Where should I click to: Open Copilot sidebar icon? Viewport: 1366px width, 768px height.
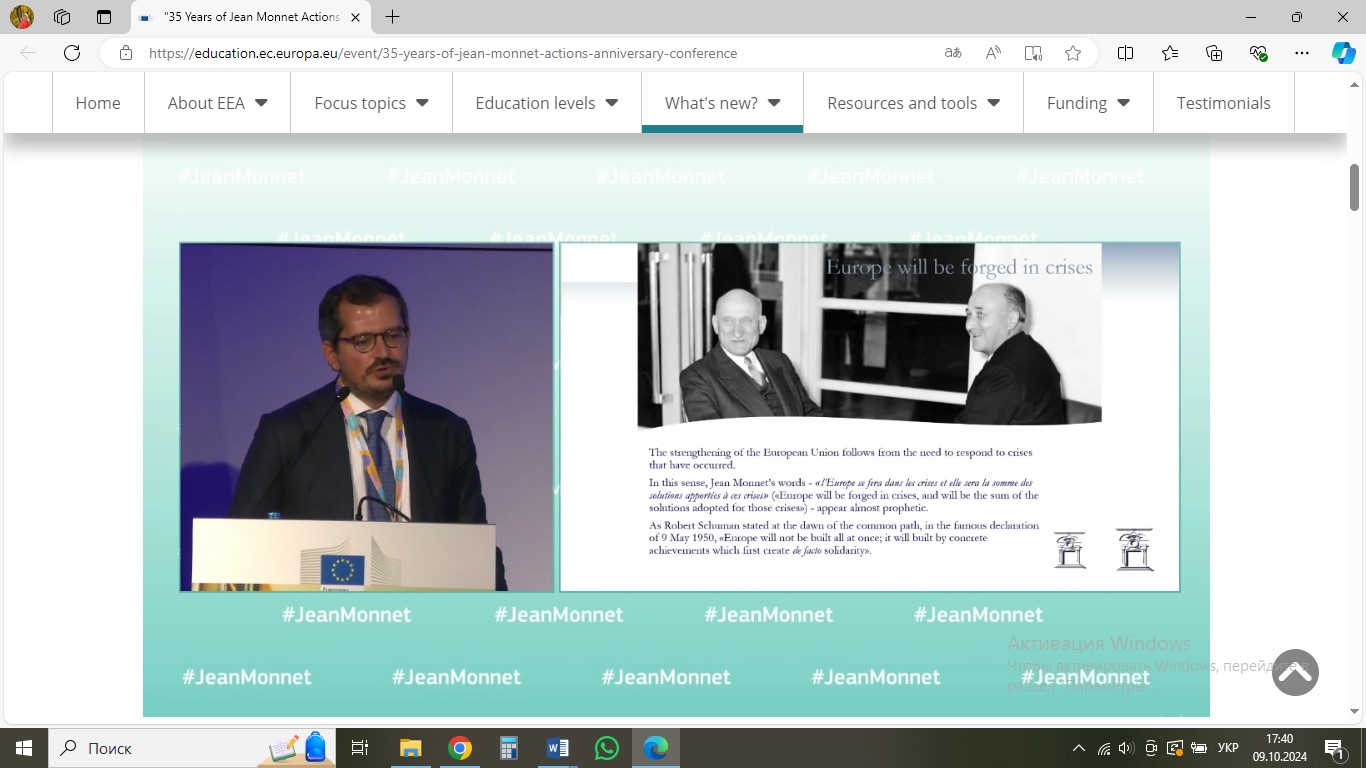(1343, 53)
